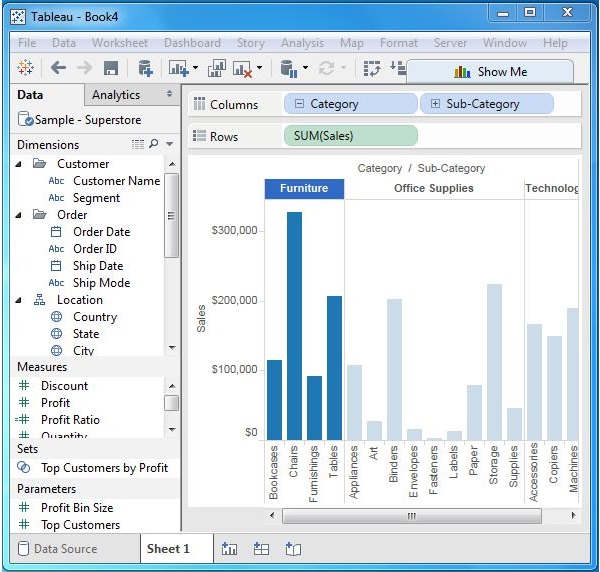This screenshot has height=572, width=600.
Task: Open the Dimensions pane dropdown arrow
Action: [x=169, y=144]
